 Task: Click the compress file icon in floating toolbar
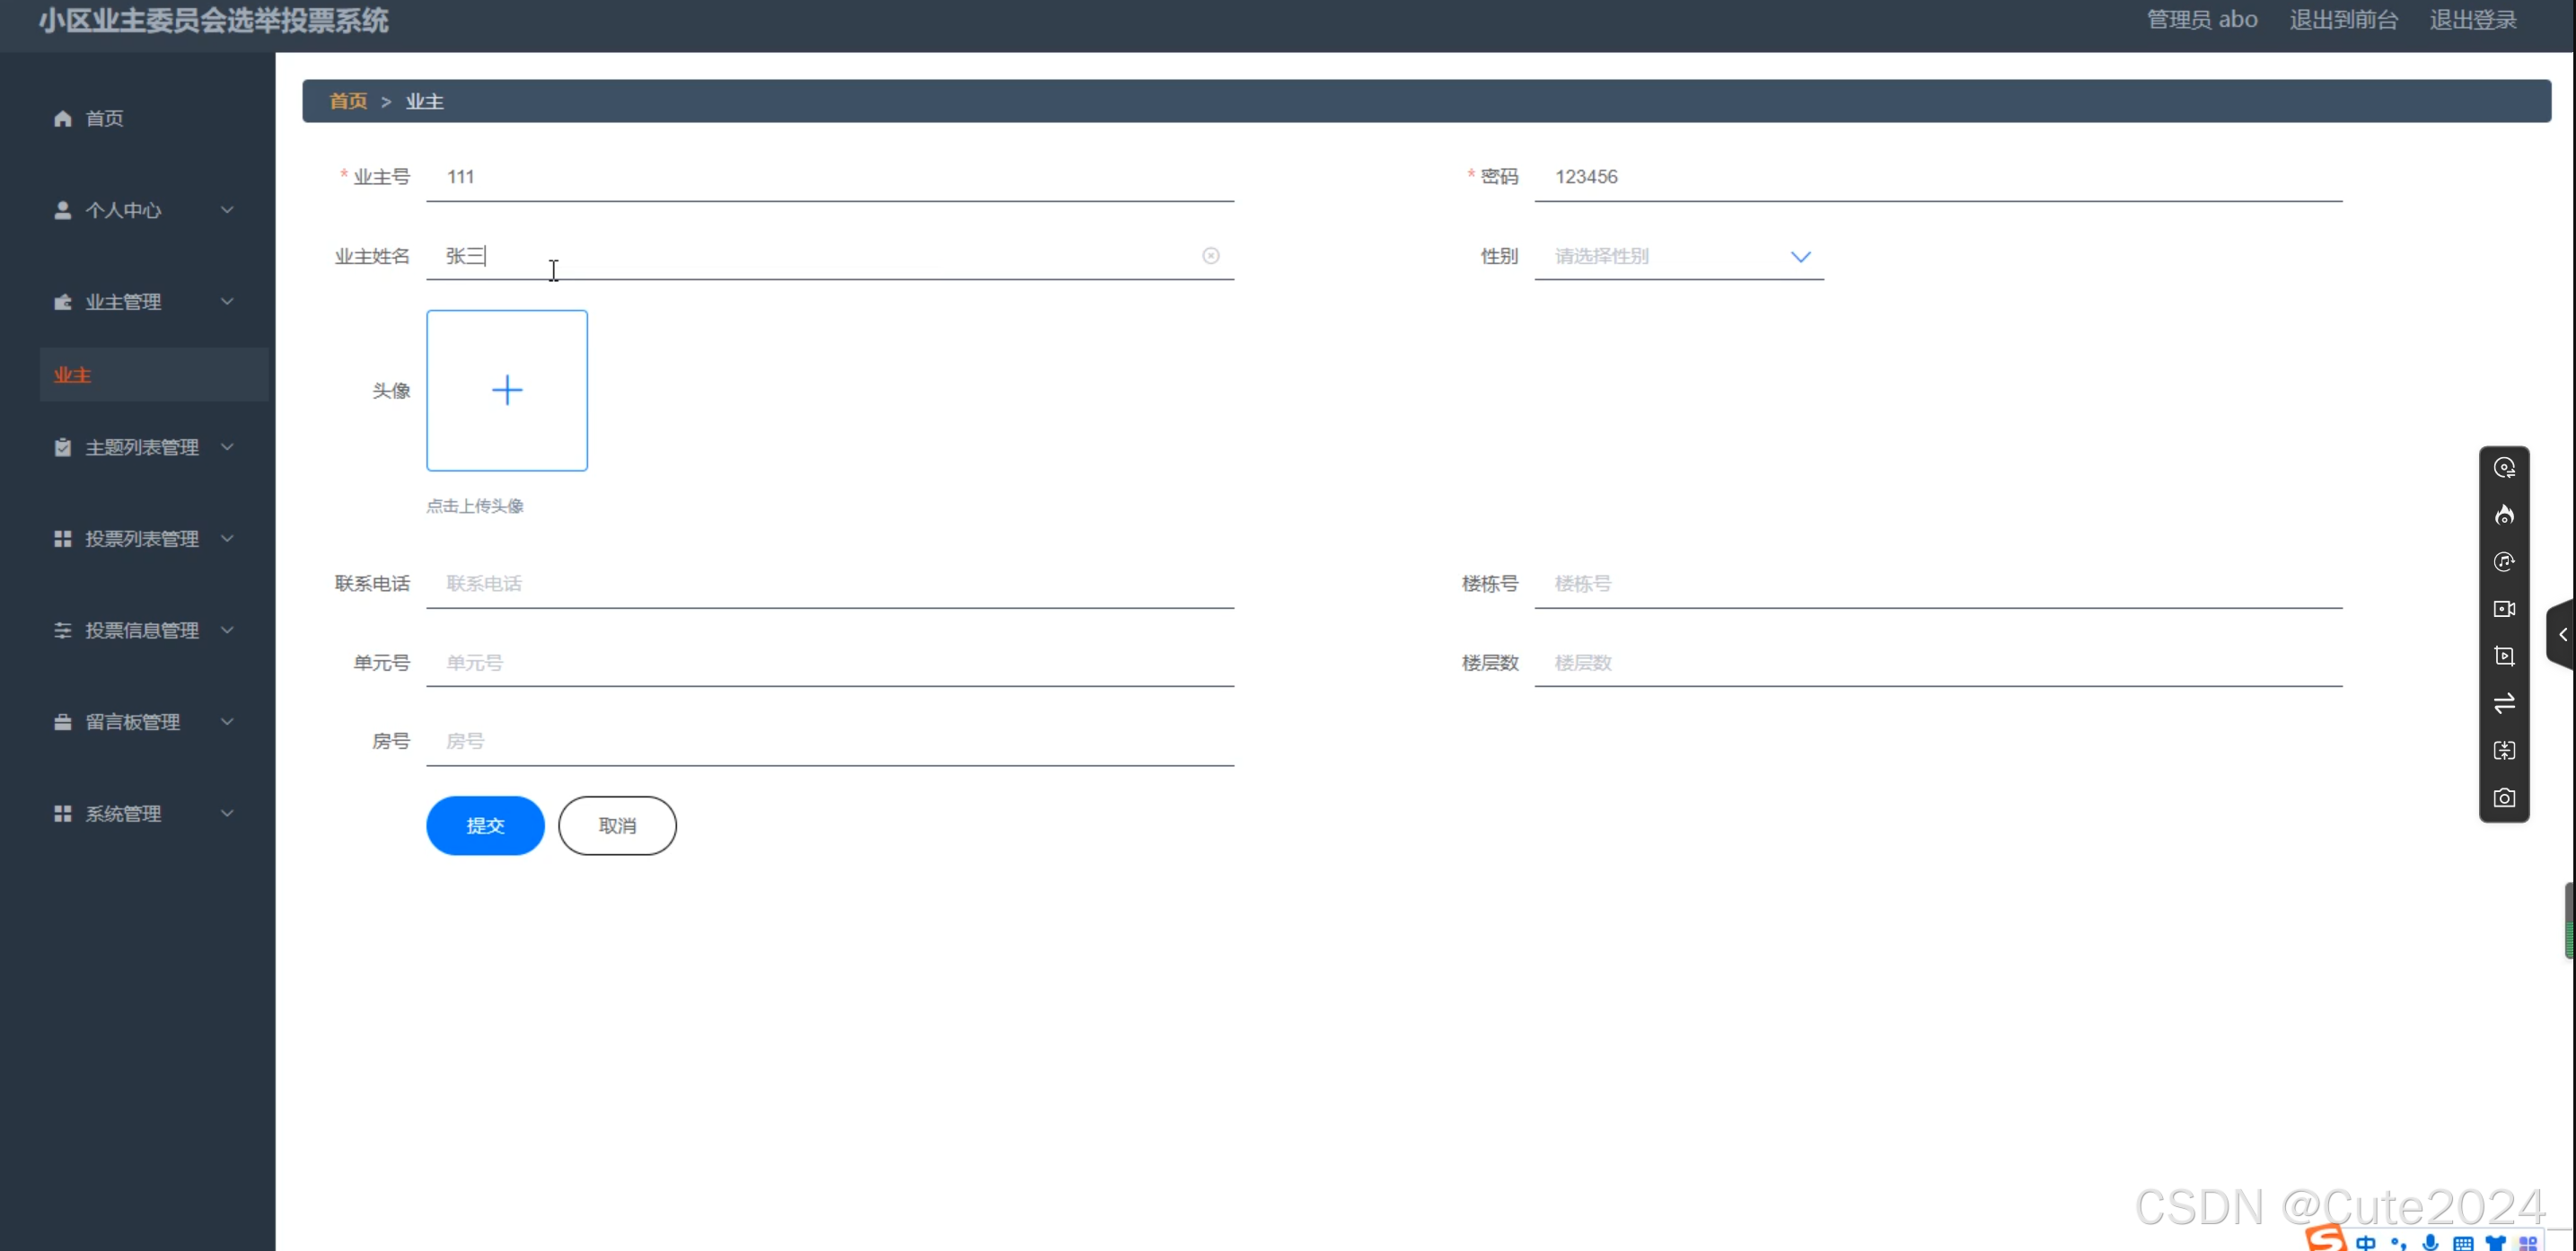[2504, 750]
